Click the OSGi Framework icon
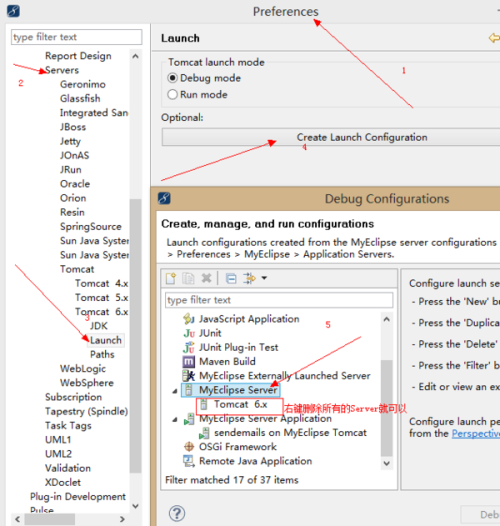The image size is (500, 526). pos(189,447)
